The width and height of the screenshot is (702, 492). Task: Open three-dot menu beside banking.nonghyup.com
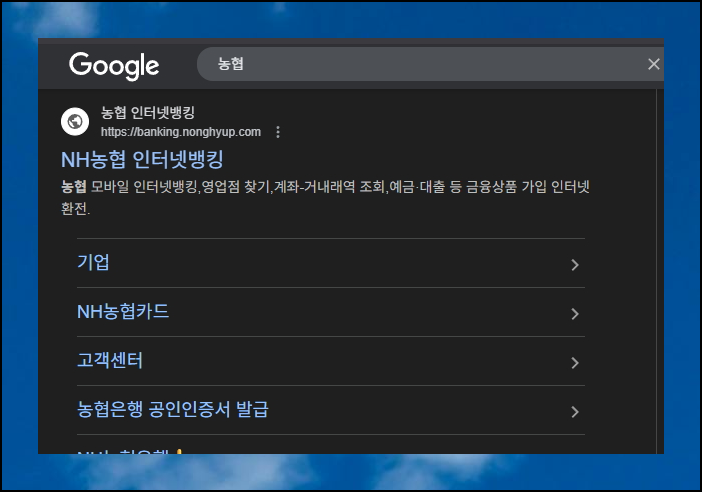[278, 132]
